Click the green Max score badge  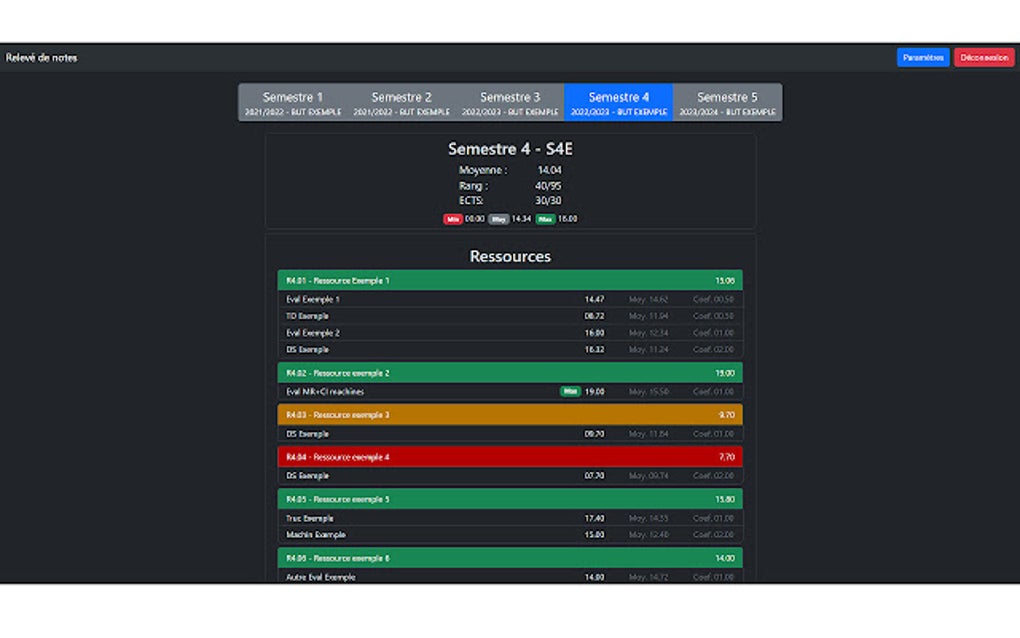pyautogui.click(x=545, y=219)
